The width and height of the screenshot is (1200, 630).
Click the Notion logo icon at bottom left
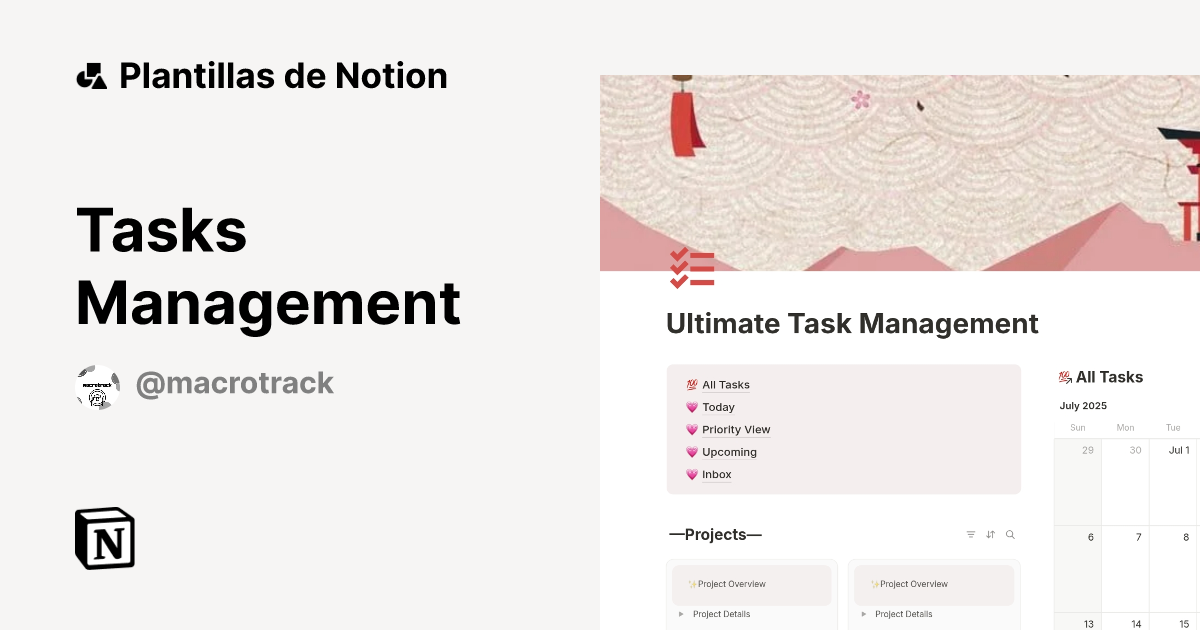(105, 538)
